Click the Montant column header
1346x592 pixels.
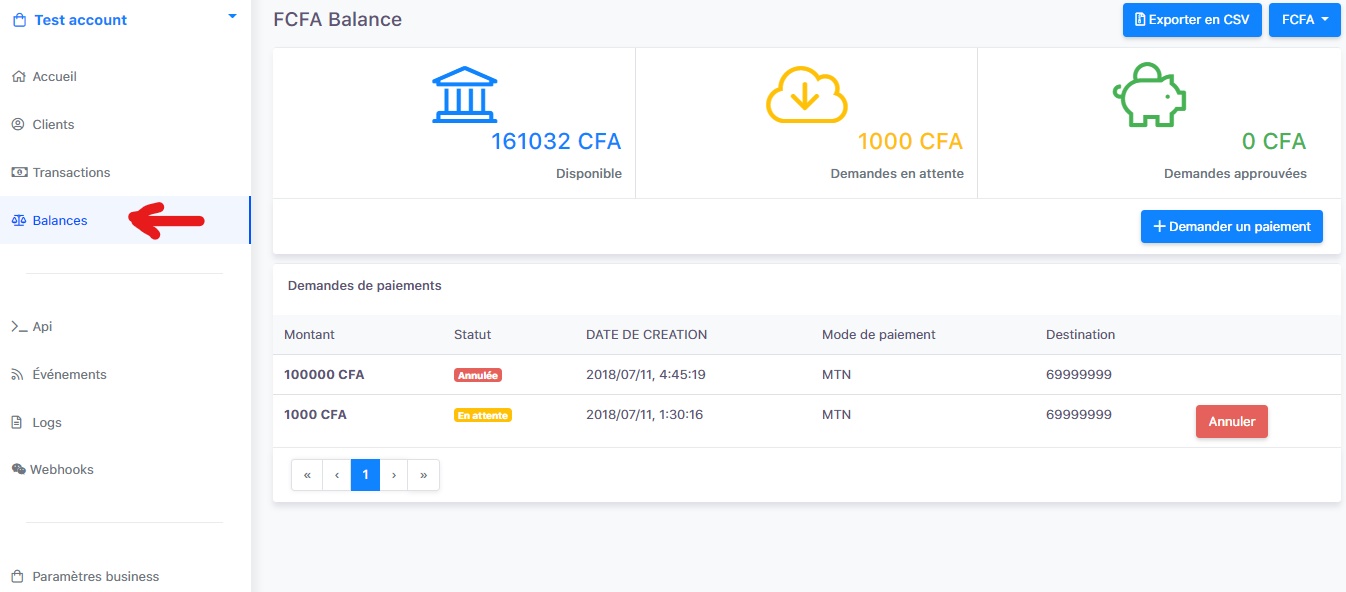[309, 335]
